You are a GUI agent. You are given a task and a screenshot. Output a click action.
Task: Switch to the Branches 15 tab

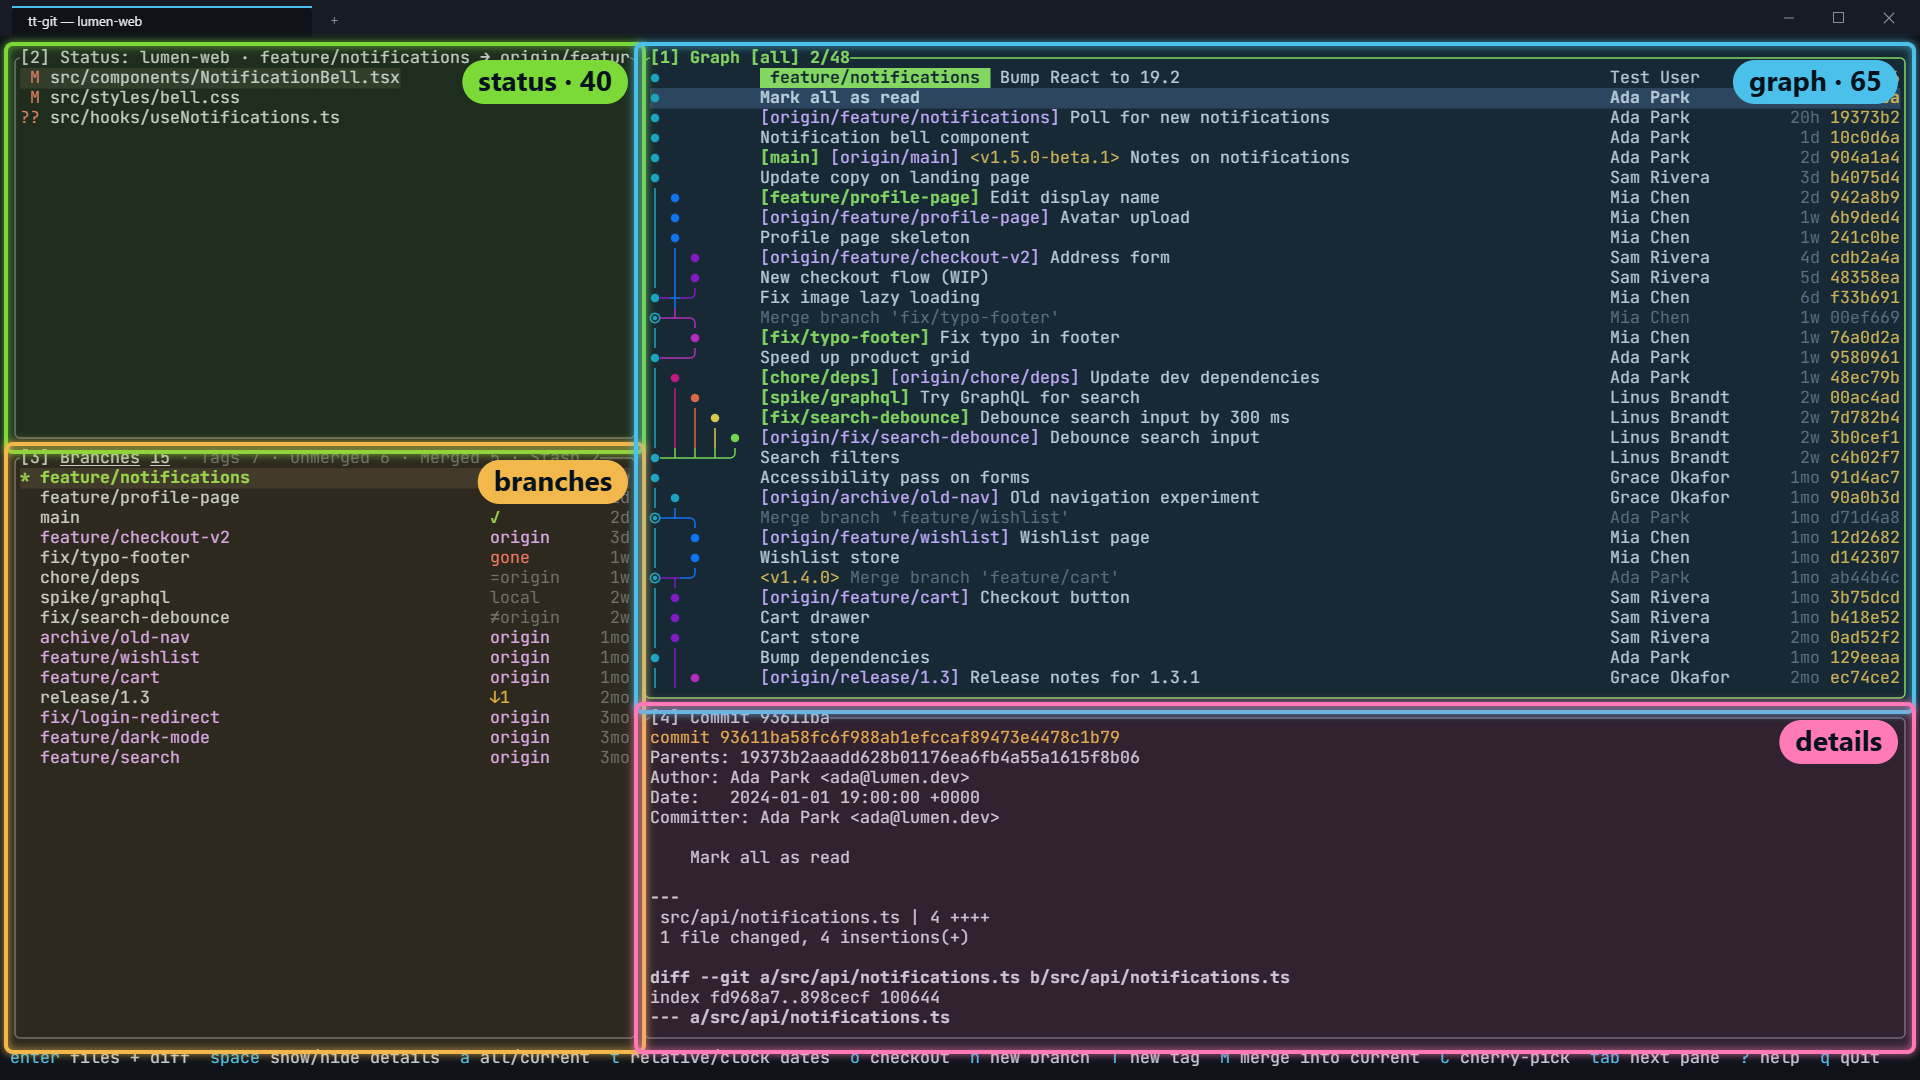coord(115,458)
